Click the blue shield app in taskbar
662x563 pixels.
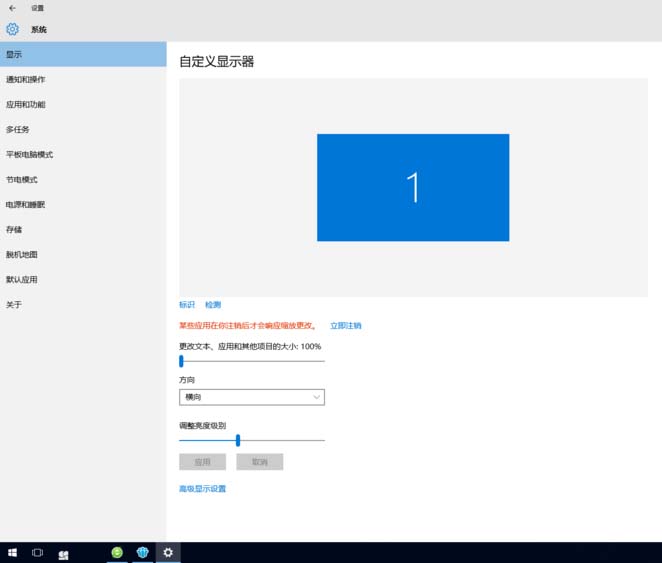point(143,552)
